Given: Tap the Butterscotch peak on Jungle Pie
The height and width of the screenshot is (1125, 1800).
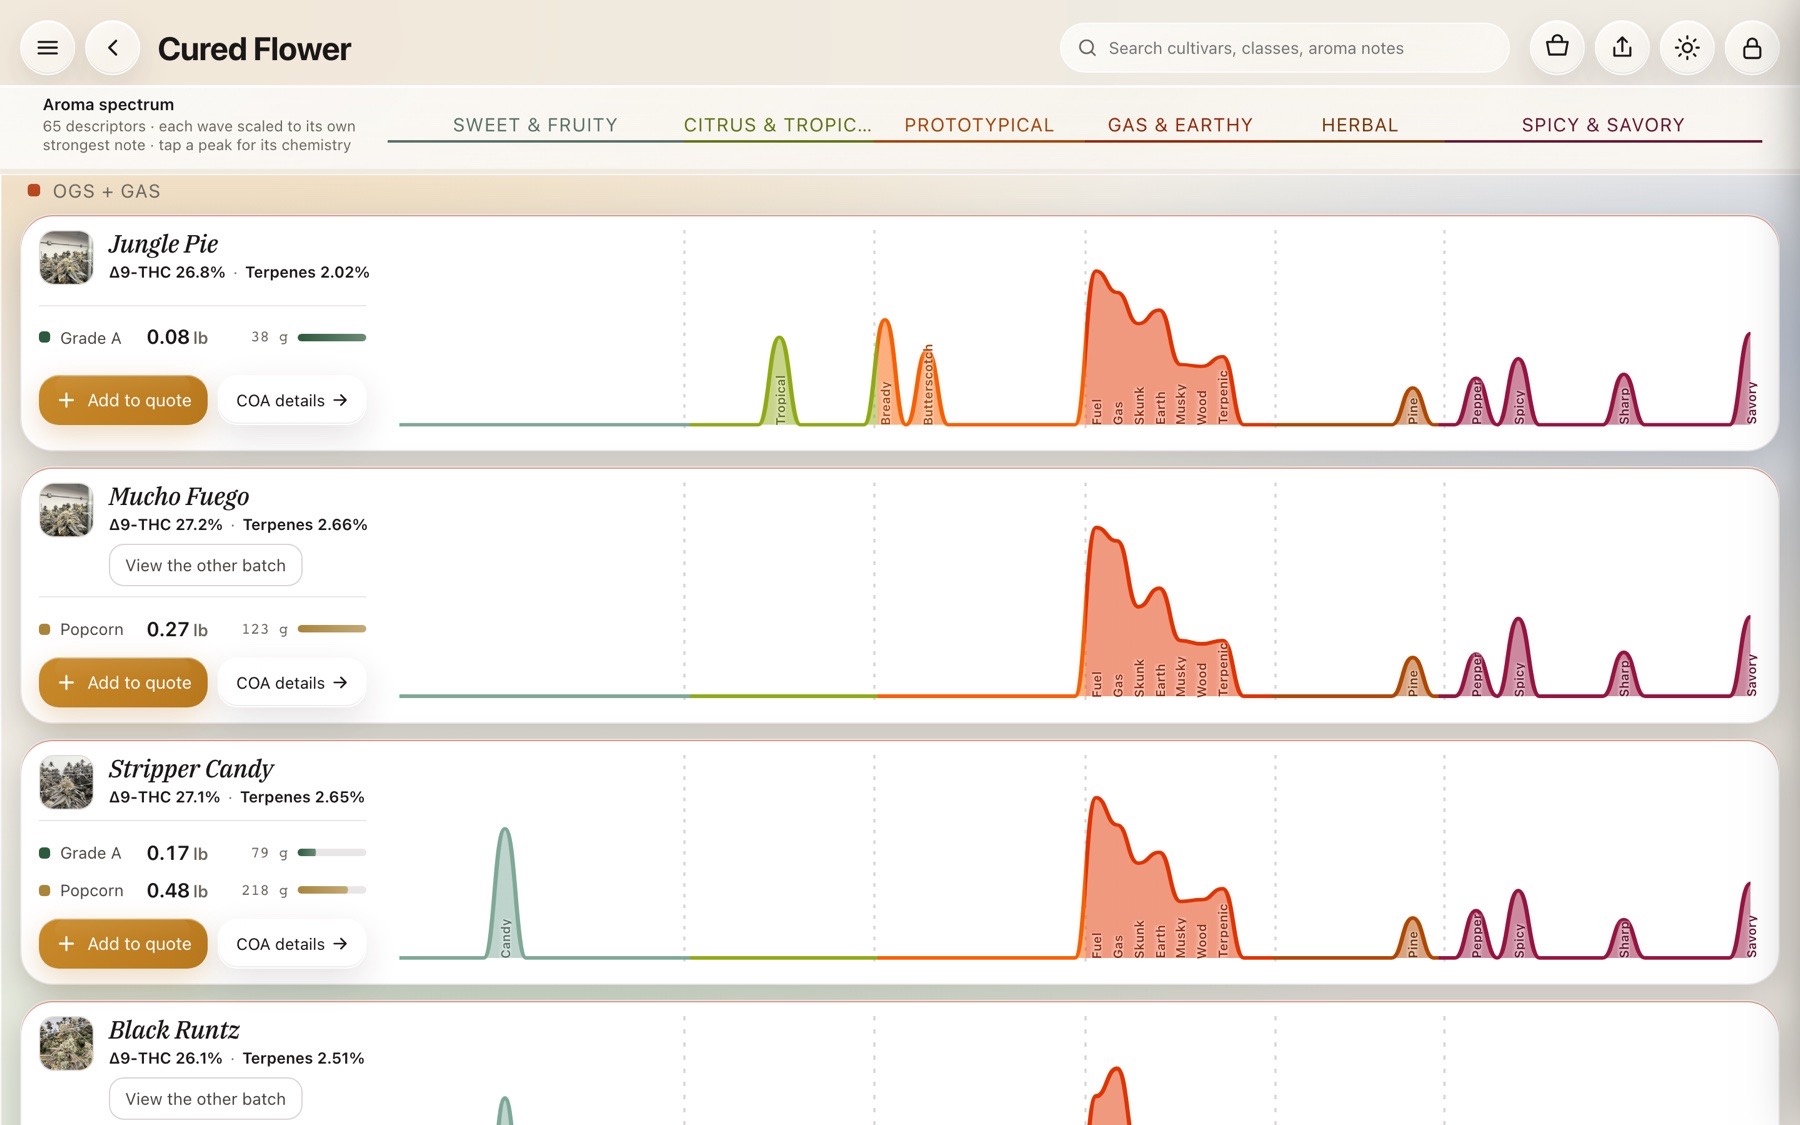Looking at the screenshot, I should coord(928,388).
